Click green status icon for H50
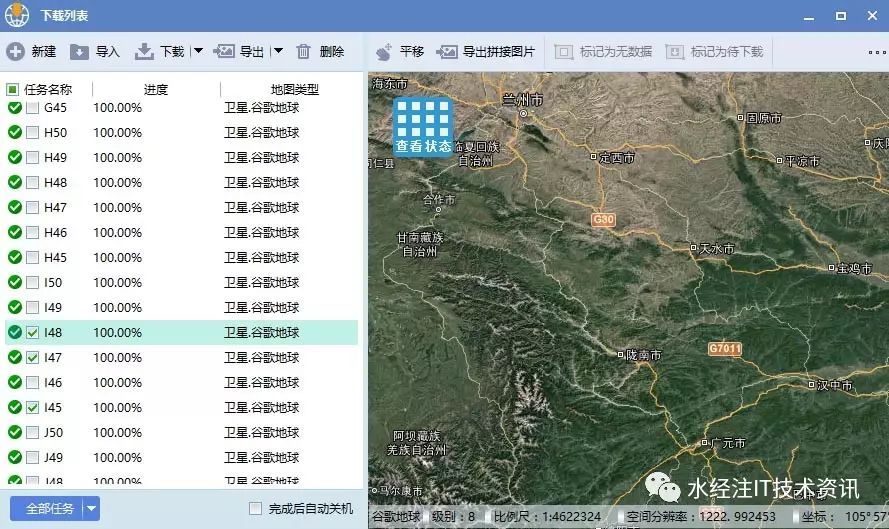 15,132
